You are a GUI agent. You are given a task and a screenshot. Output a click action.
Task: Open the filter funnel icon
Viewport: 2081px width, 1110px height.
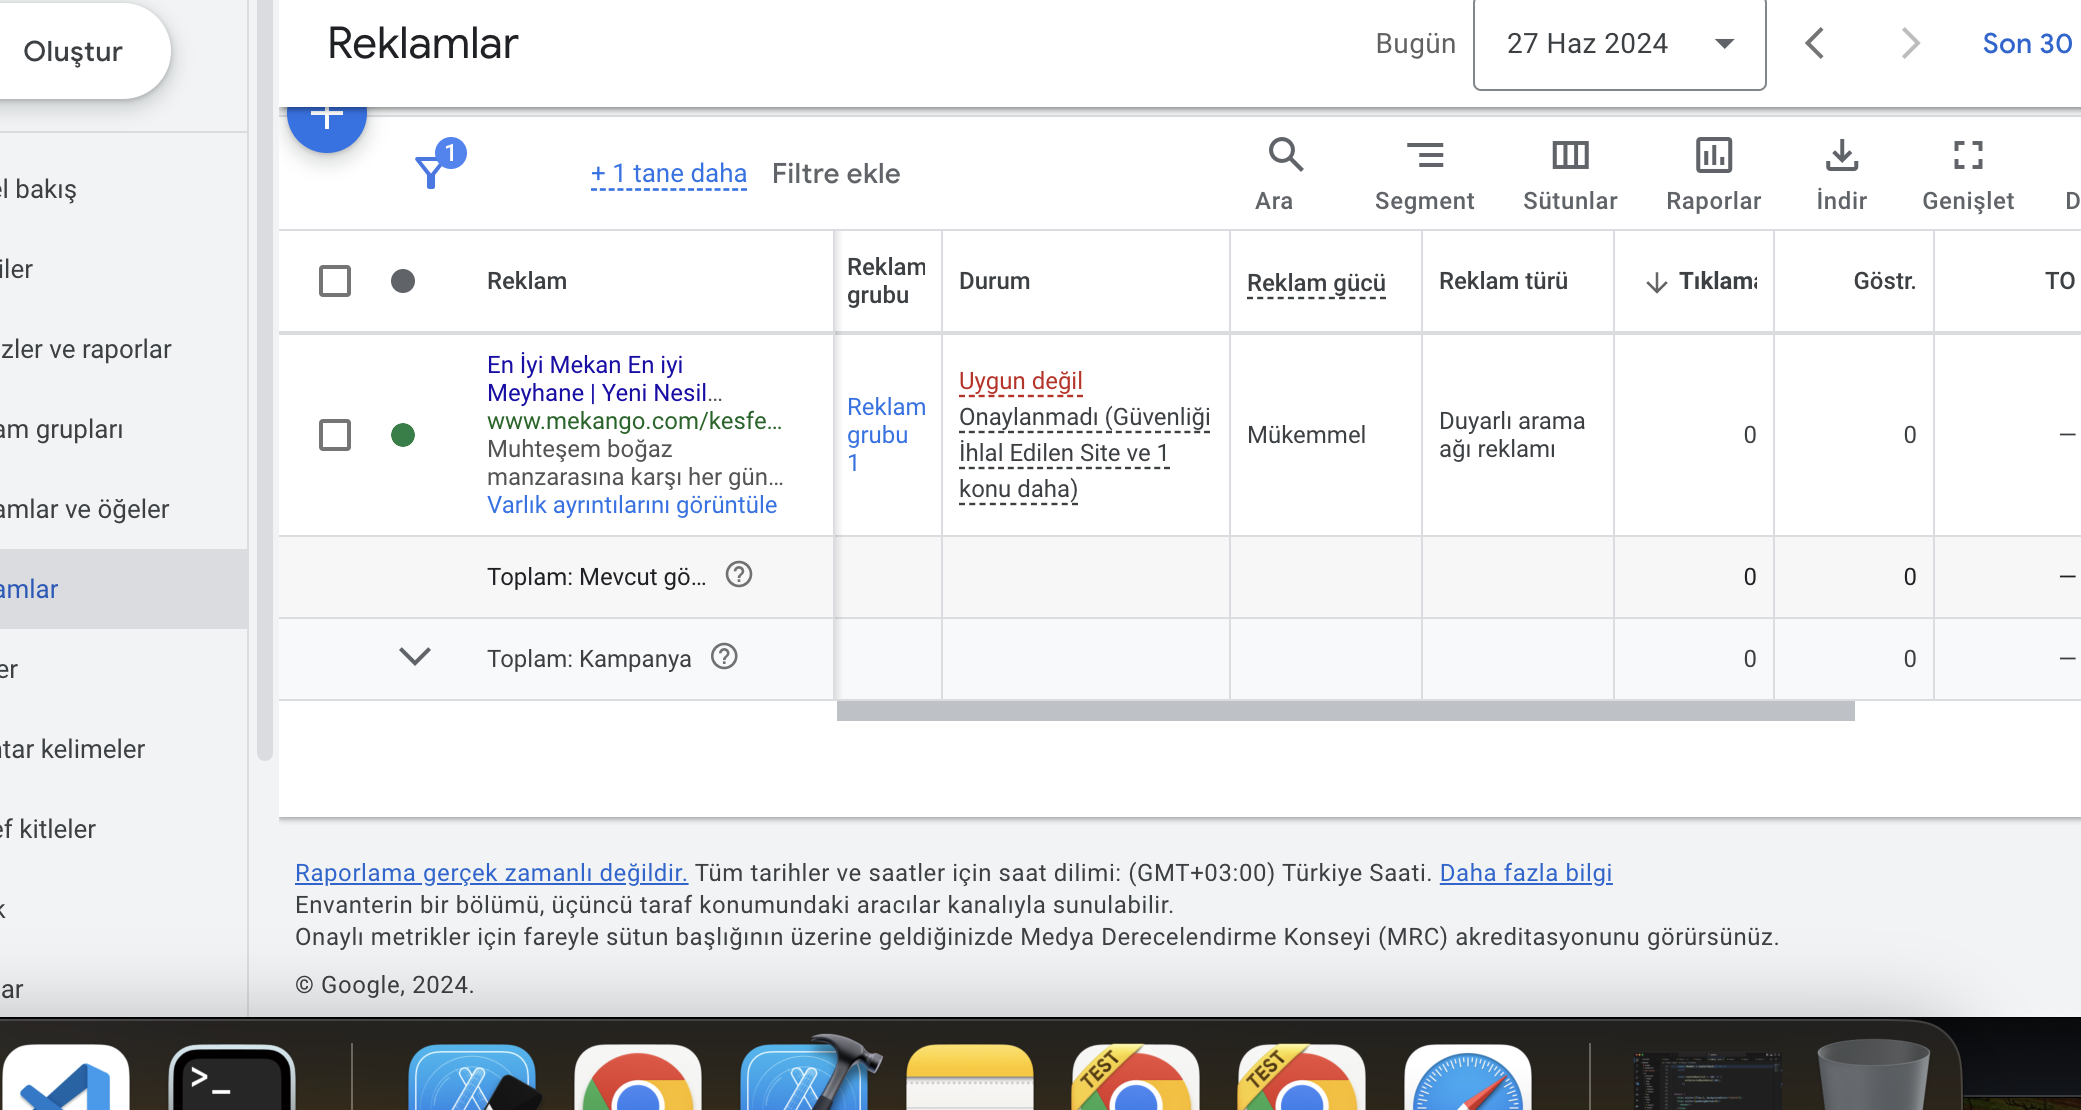[x=432, y=171]
